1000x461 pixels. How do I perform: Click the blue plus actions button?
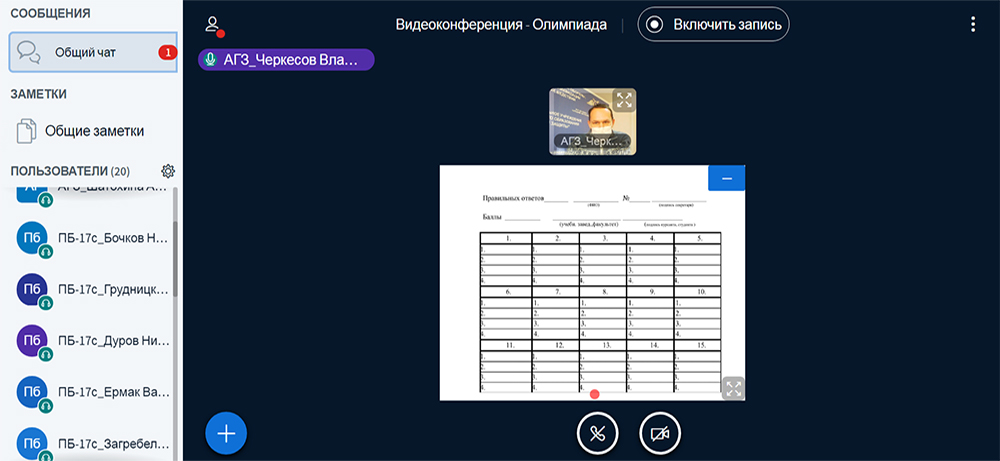click(226, 433)
